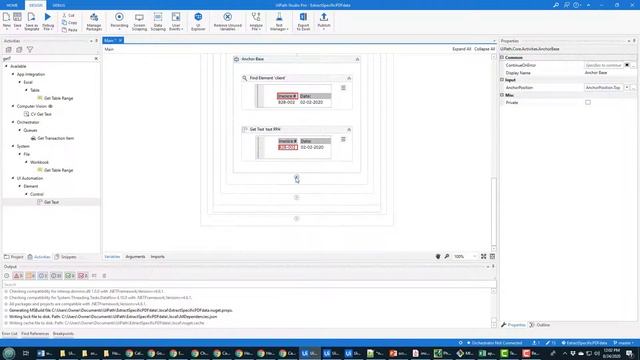Open the Variables panel tab
640x360 pixels.
pos(112,257)
